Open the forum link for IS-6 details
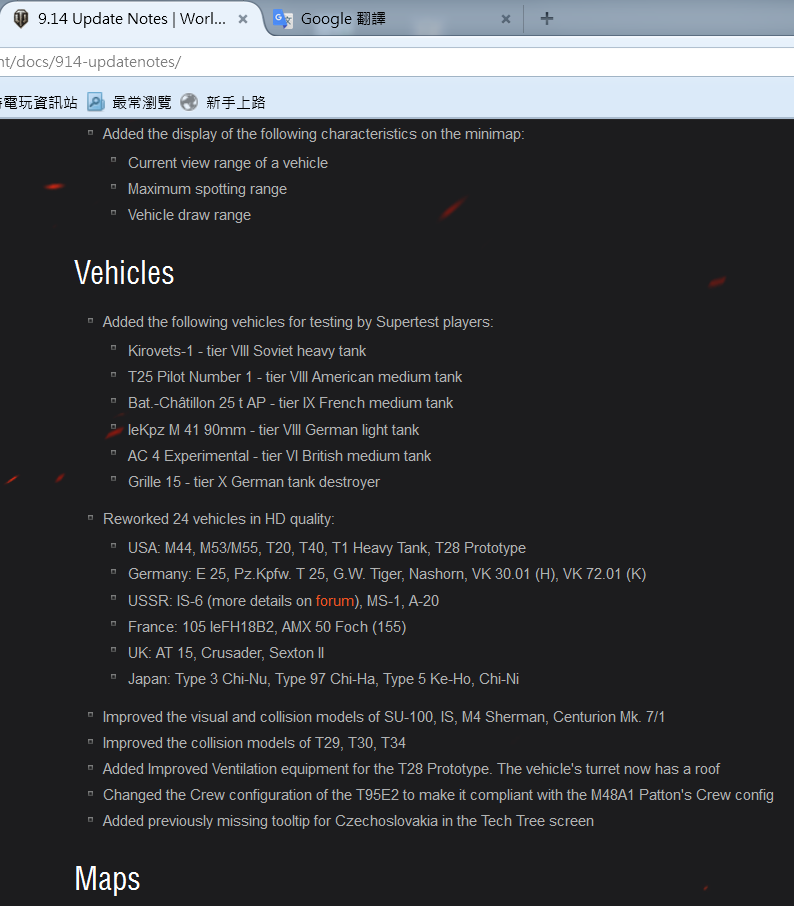The image size is (794, 906). click(x=335, y=601)
